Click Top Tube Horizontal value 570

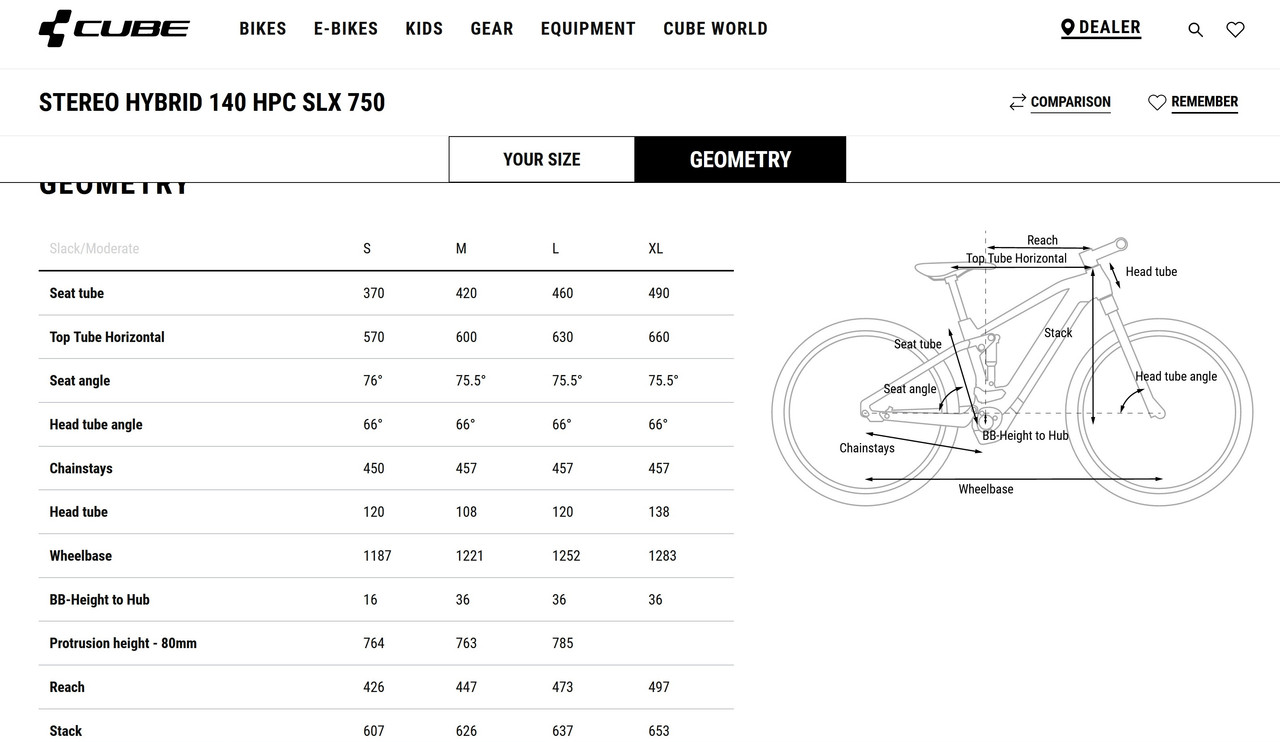click(x=374, y=337)
